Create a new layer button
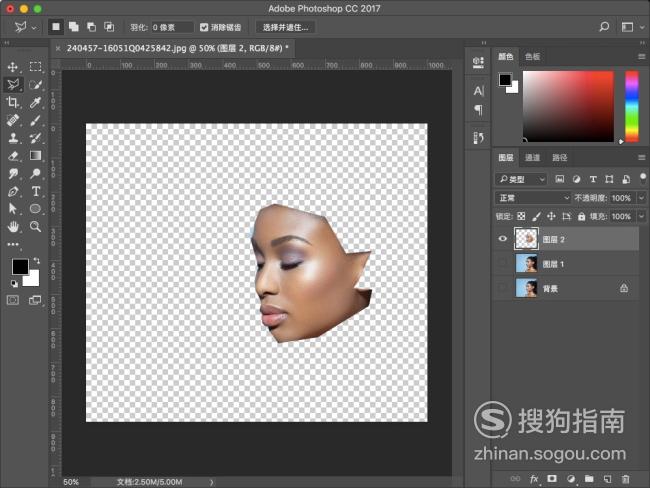This screenshot has height=488, width=650. click(x=607, y=479)
